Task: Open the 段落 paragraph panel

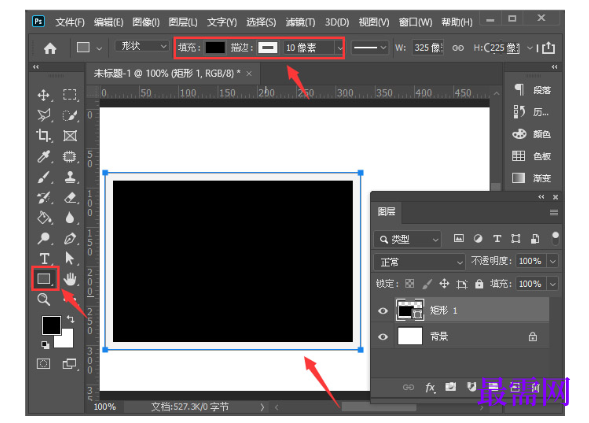Action: [532, 90]
